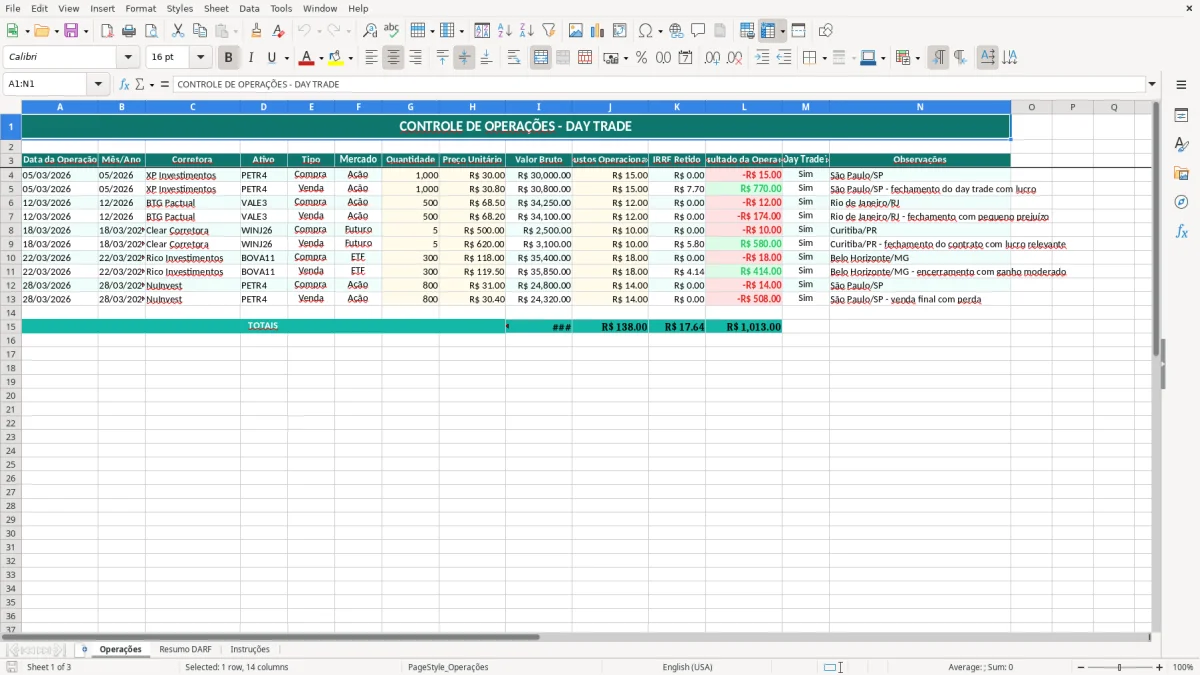The height and width of the screenshot is (675, 1200).
Task: Switch to the Resumo DARF sheet tab
Action: click(185, 649)
